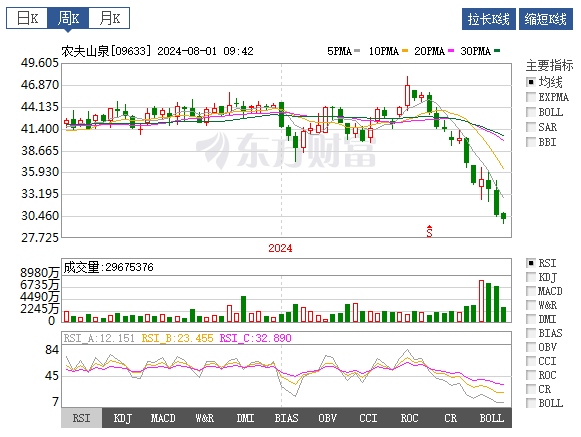Enable the EXPMA indicator checkbox
This screenshot has height=437, width=581.
coord(531,97)
